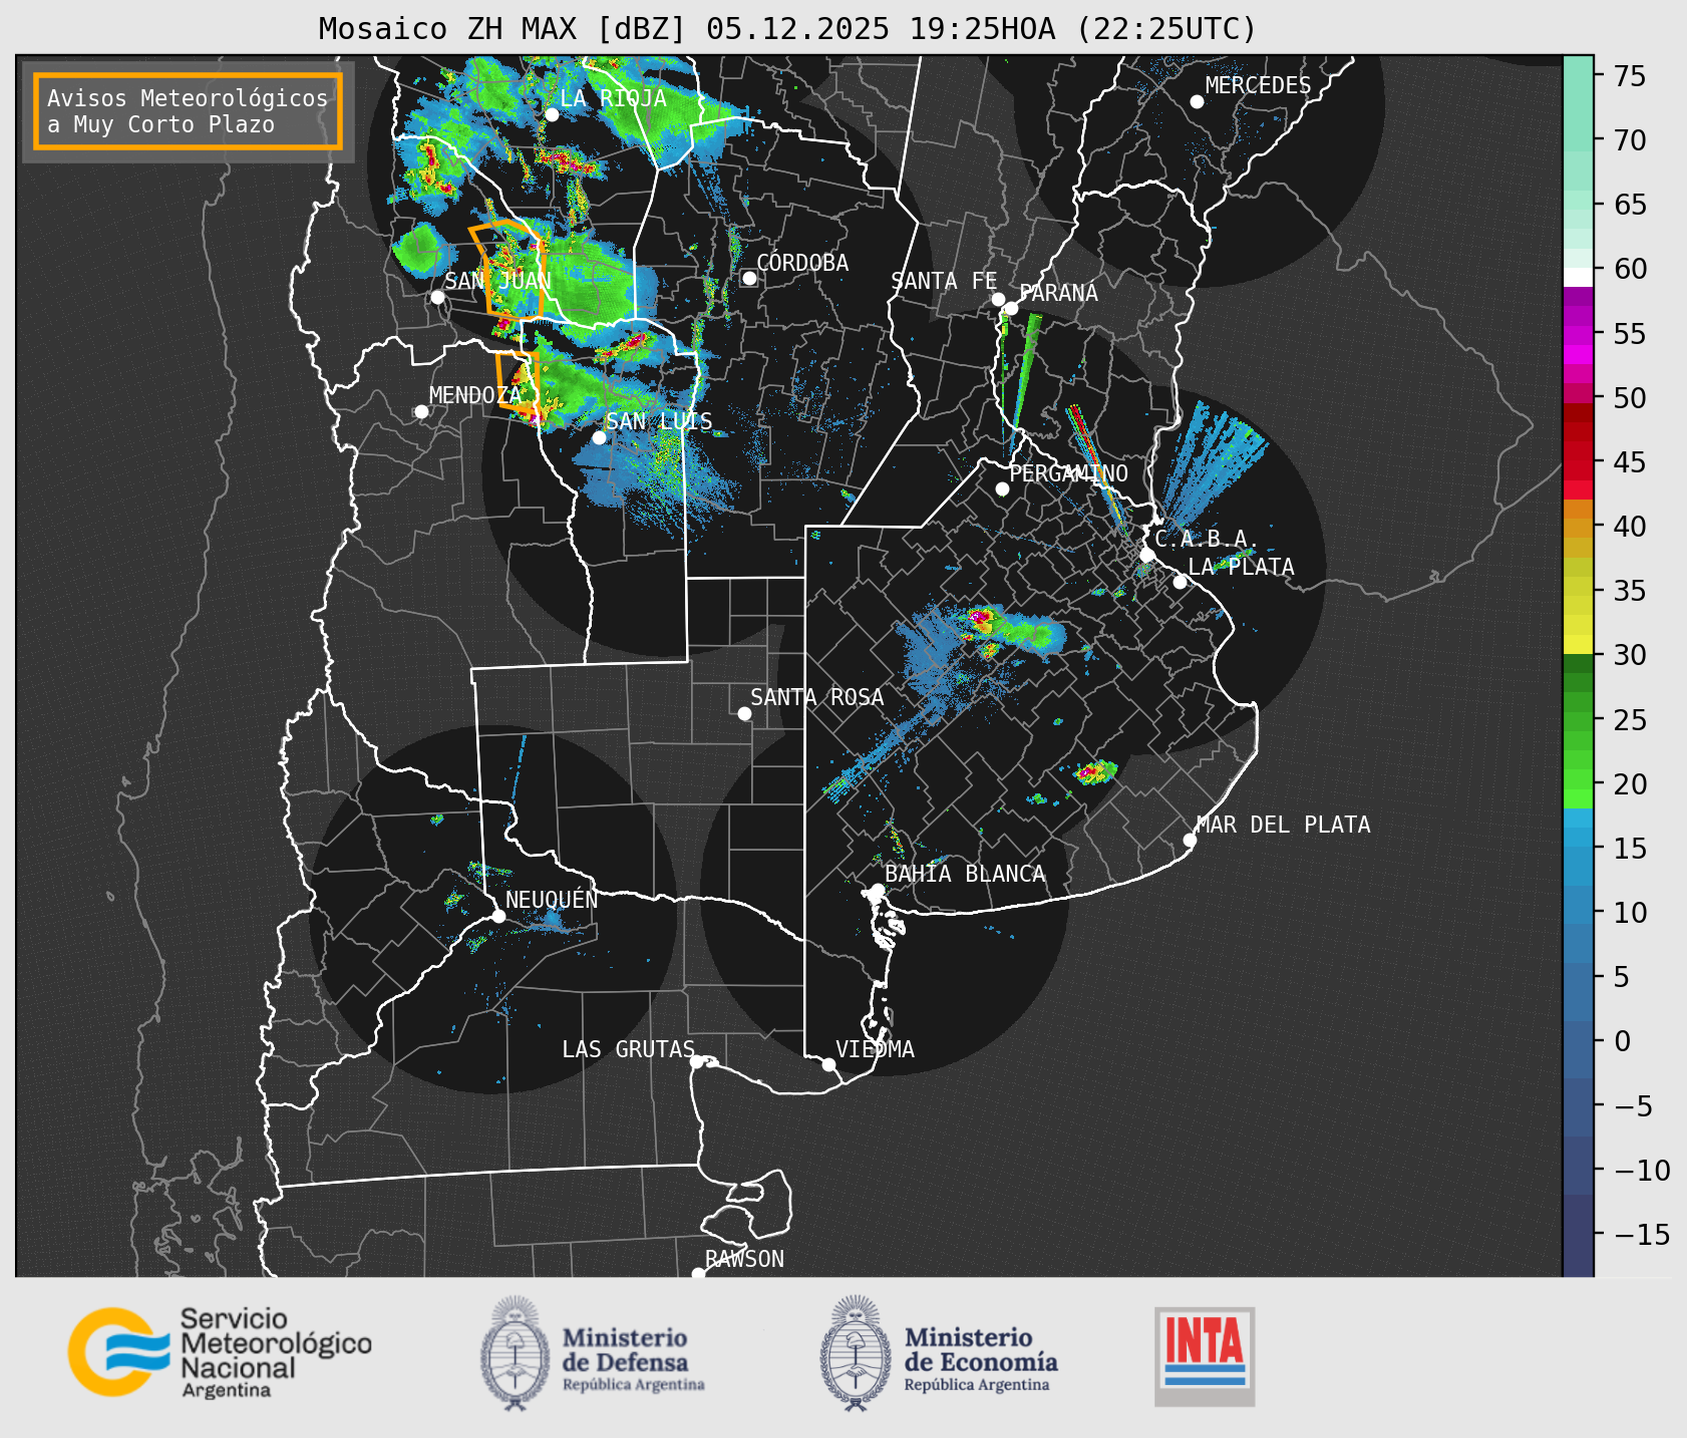Click the NEUQUÉN city marker dot
The height and width of the screenshot is (1438, 1687).
pos(498,916)
